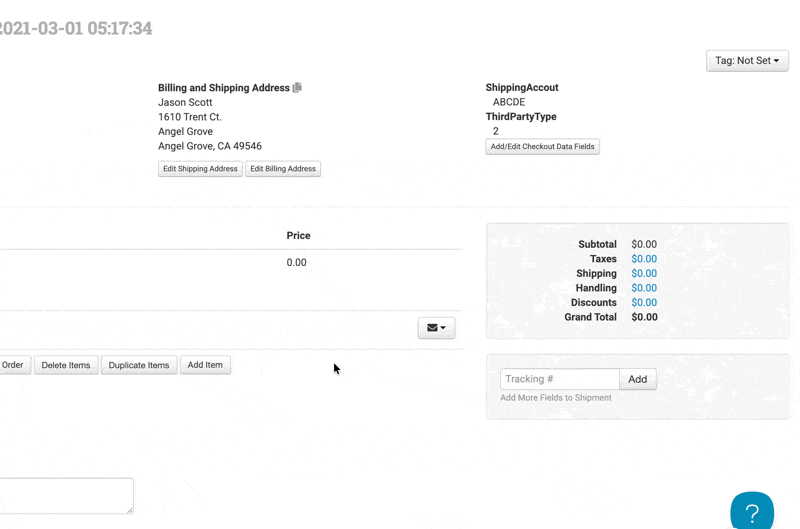The image size is (800, 529).
Task: Click the Discounts $0.00 amount link
Action: (644, 302)
